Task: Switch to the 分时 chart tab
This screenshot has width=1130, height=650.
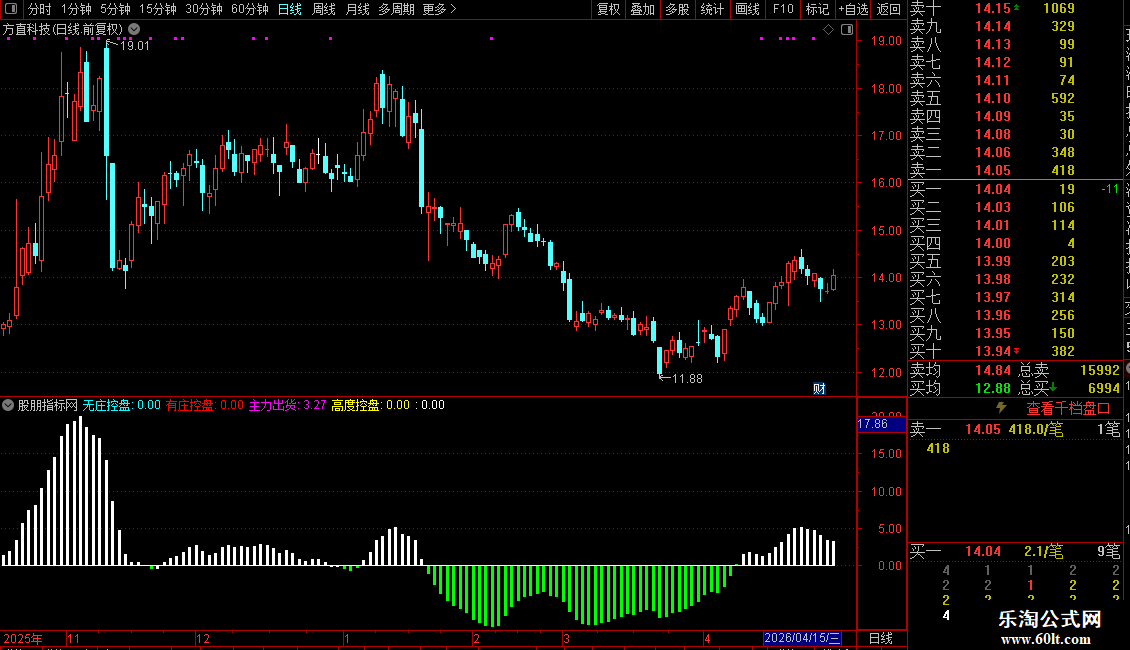Action: (40, 9)
